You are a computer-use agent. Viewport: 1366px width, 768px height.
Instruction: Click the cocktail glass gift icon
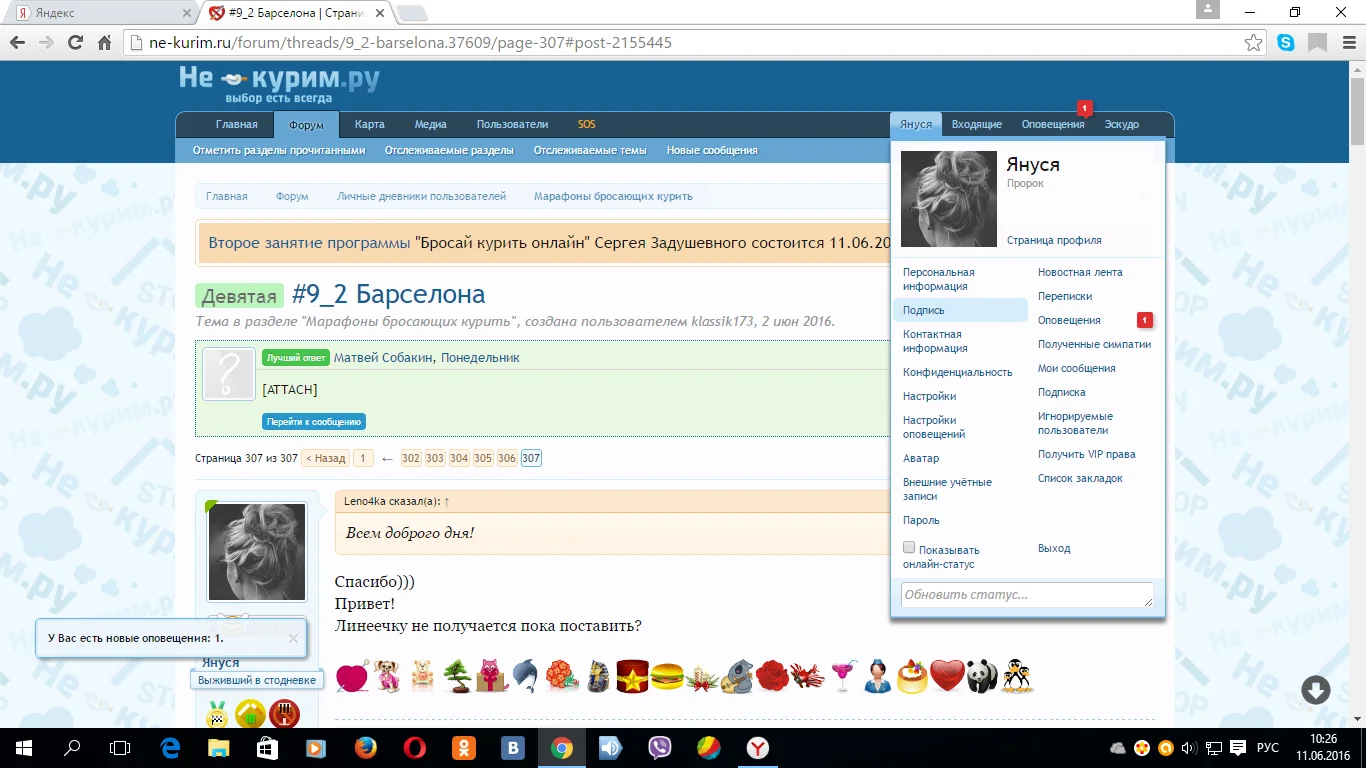[x=842, y=676]
